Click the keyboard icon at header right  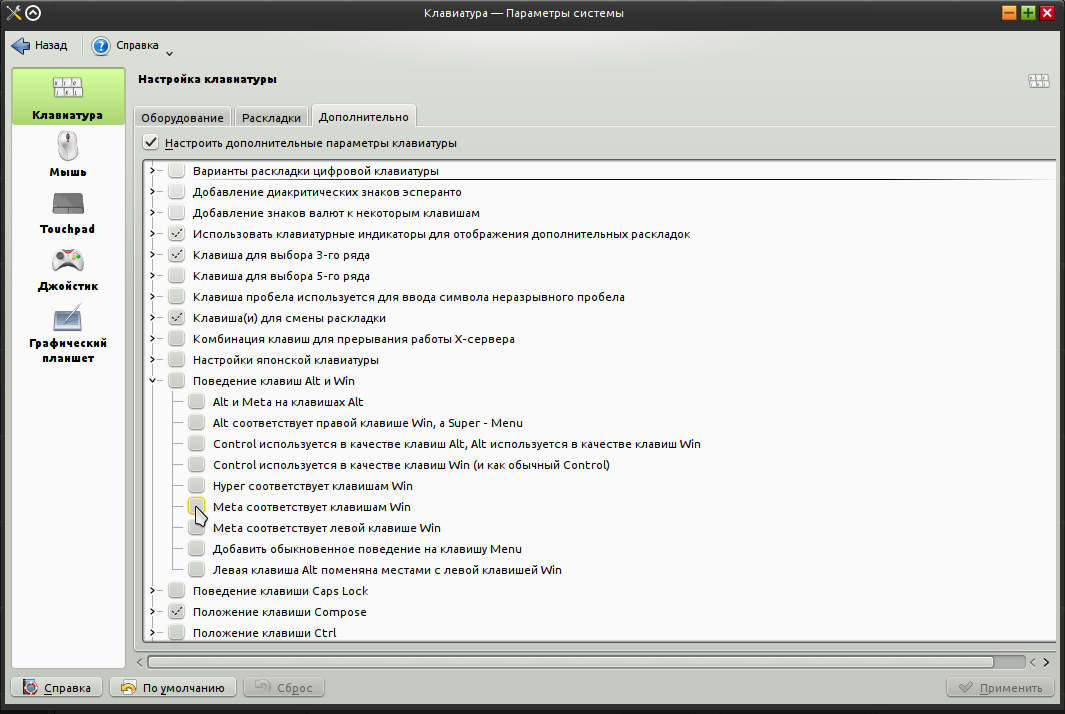pyautogui.click(x=1039, y=81)
